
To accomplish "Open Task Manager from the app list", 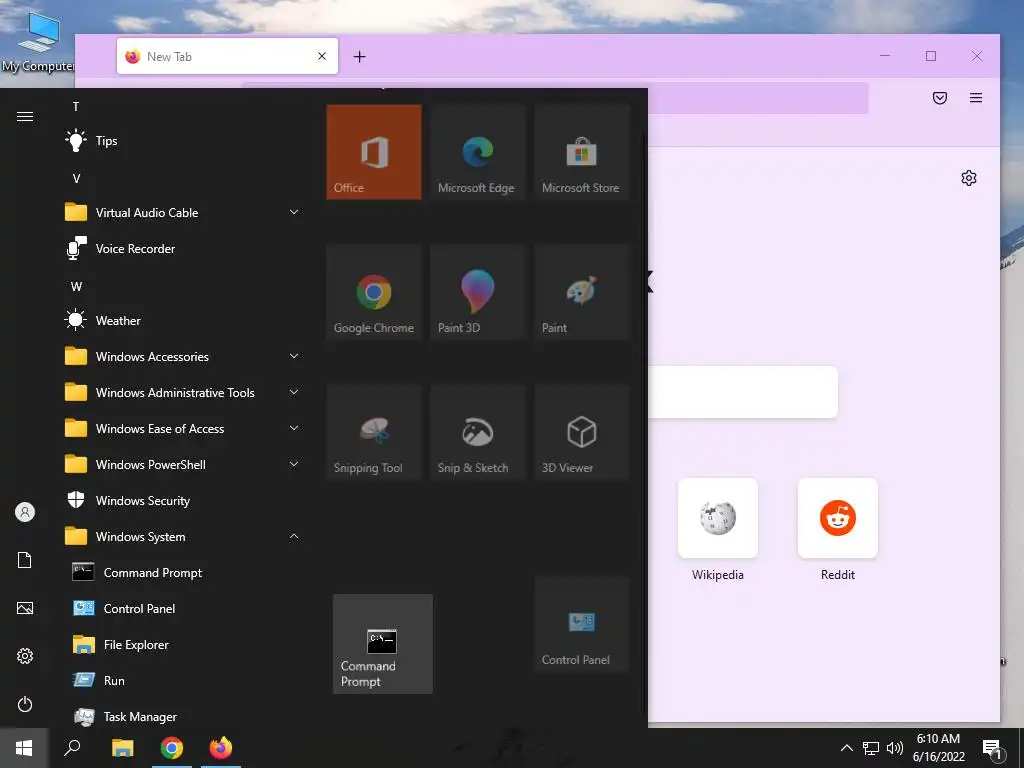I will 183,716.
